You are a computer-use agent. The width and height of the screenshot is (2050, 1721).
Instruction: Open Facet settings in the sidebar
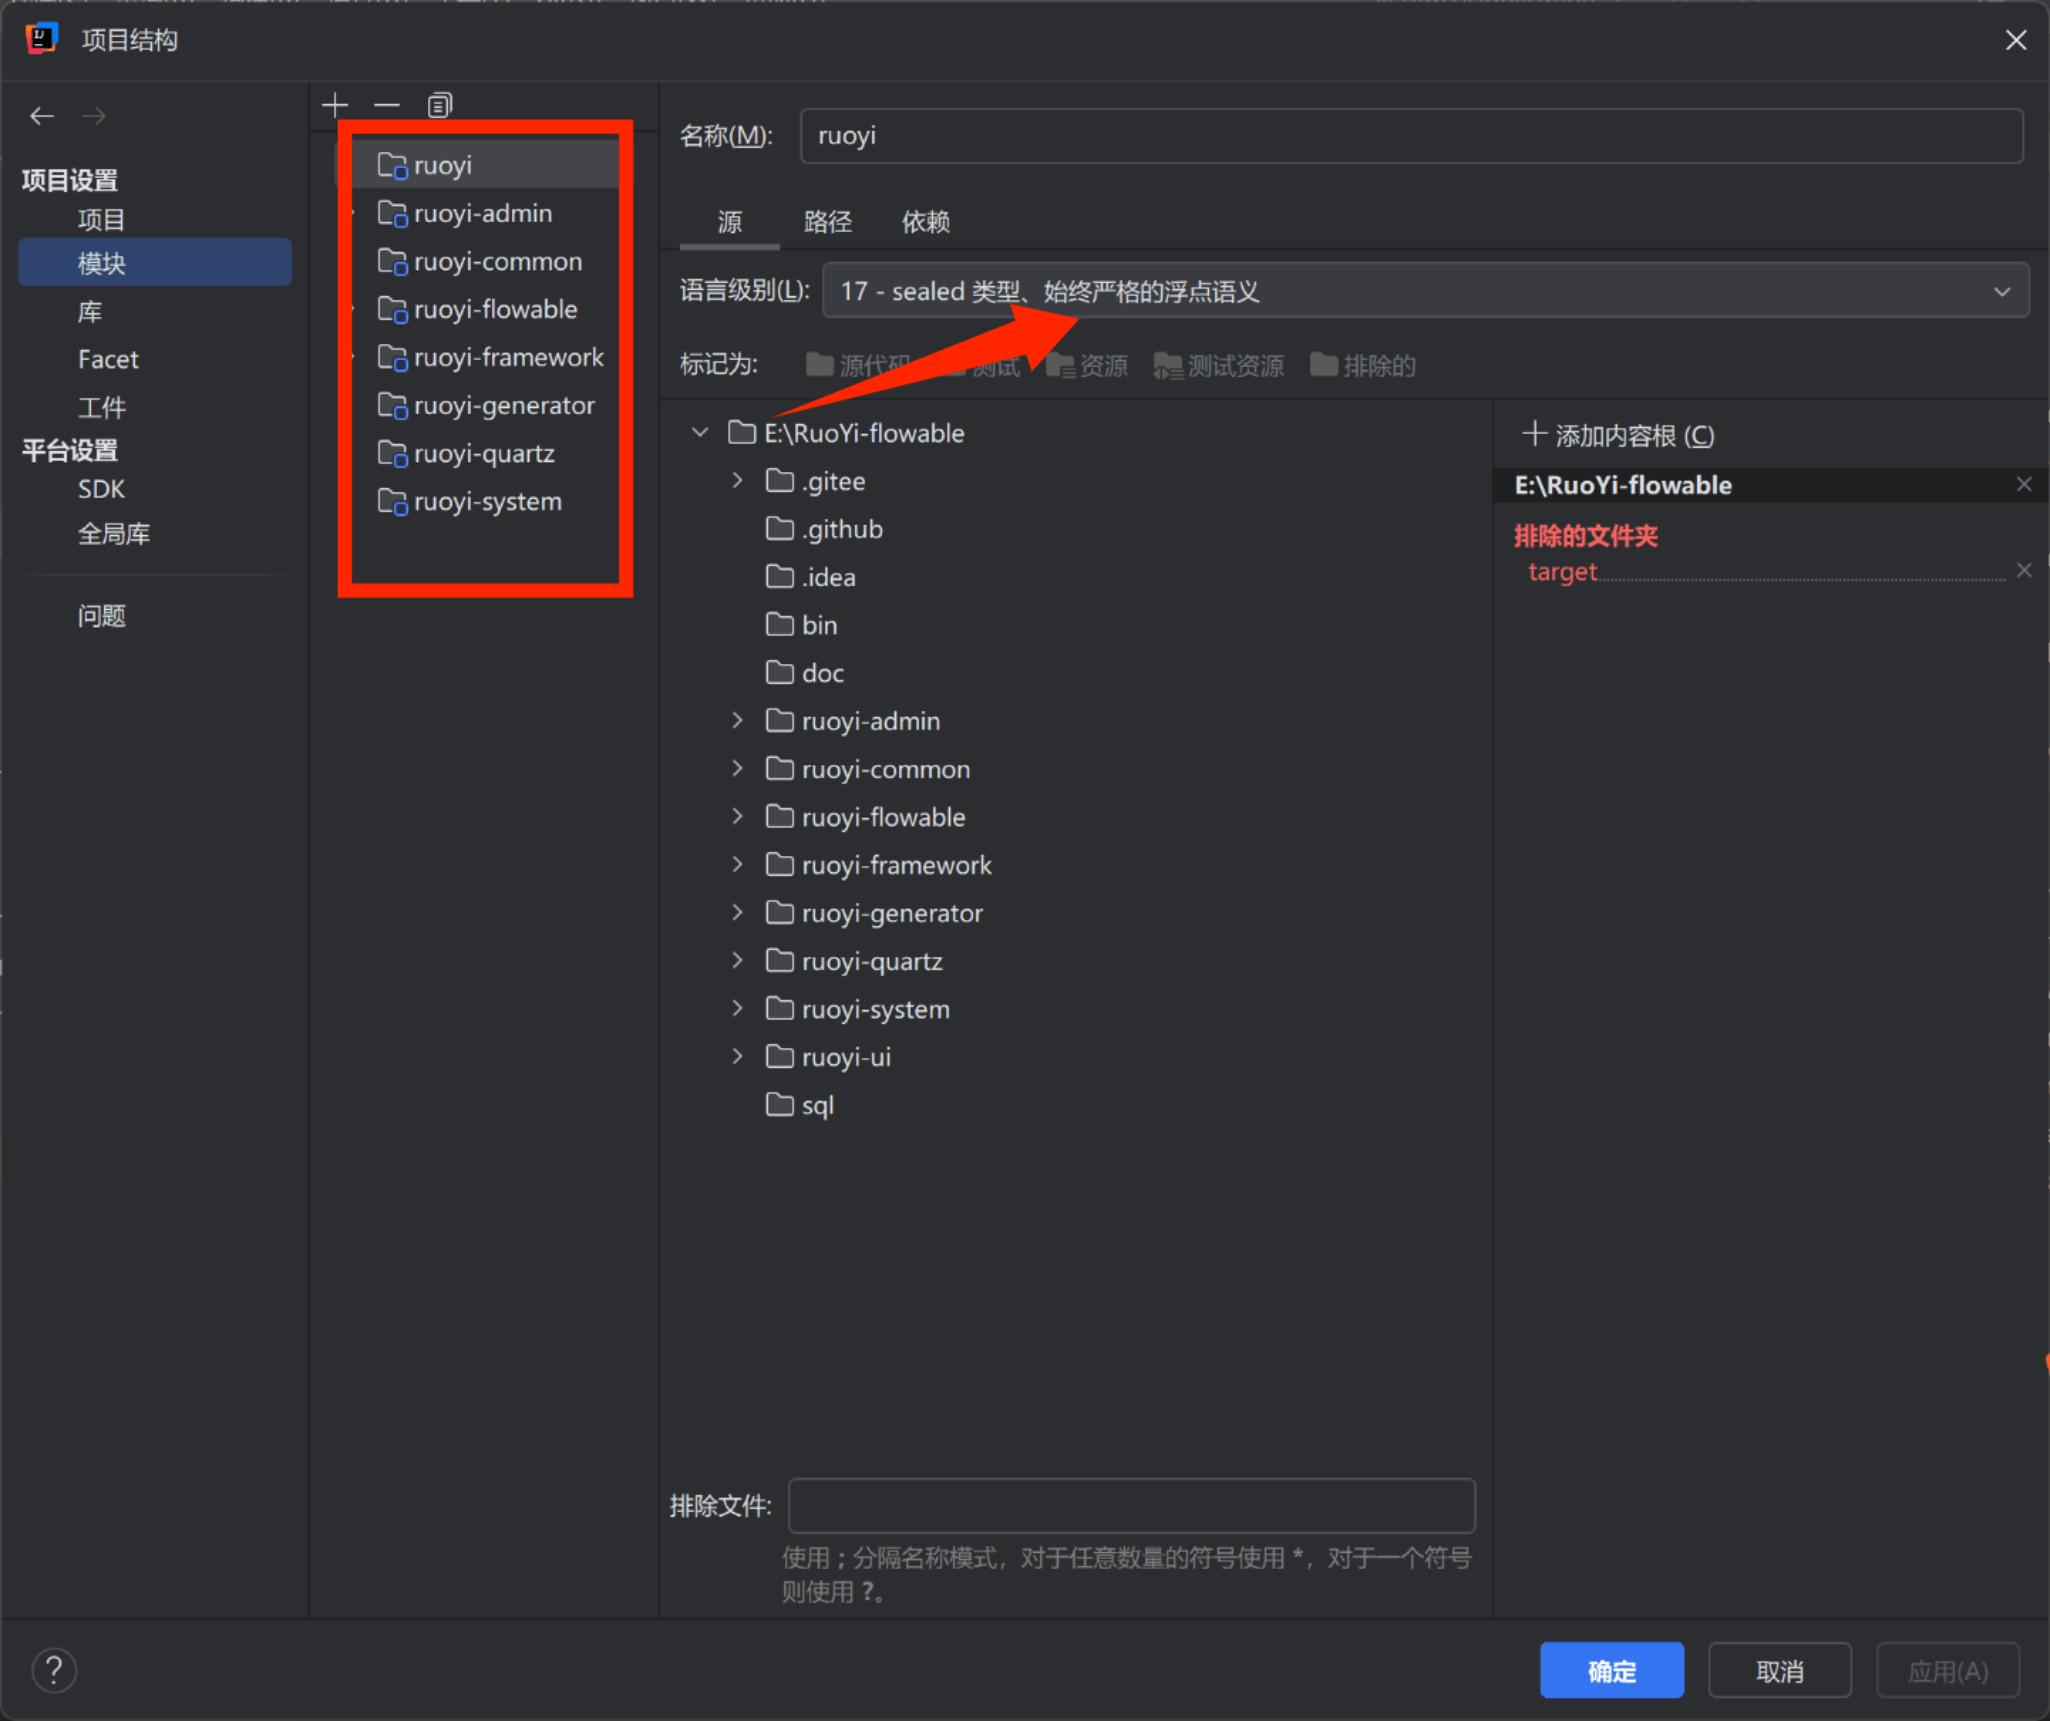[108, 359]
